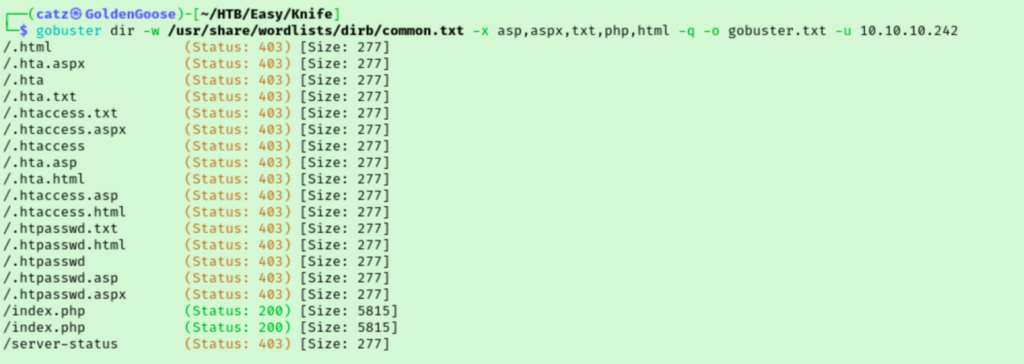The height and width of the screenshot is (364, 1024).
Task: Click the Size: 5815 on second index.php
Action: (349, 327)
